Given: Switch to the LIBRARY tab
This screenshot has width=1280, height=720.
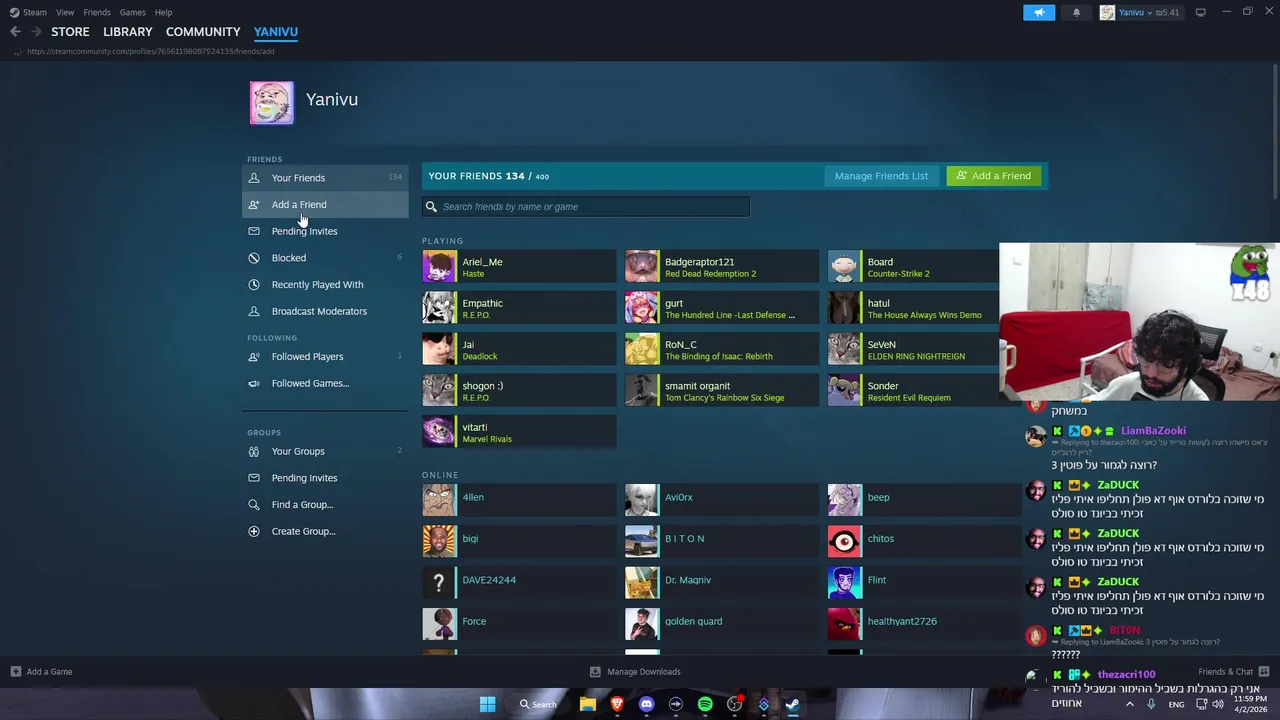Looking at the screenshot, I should [128, 32].
